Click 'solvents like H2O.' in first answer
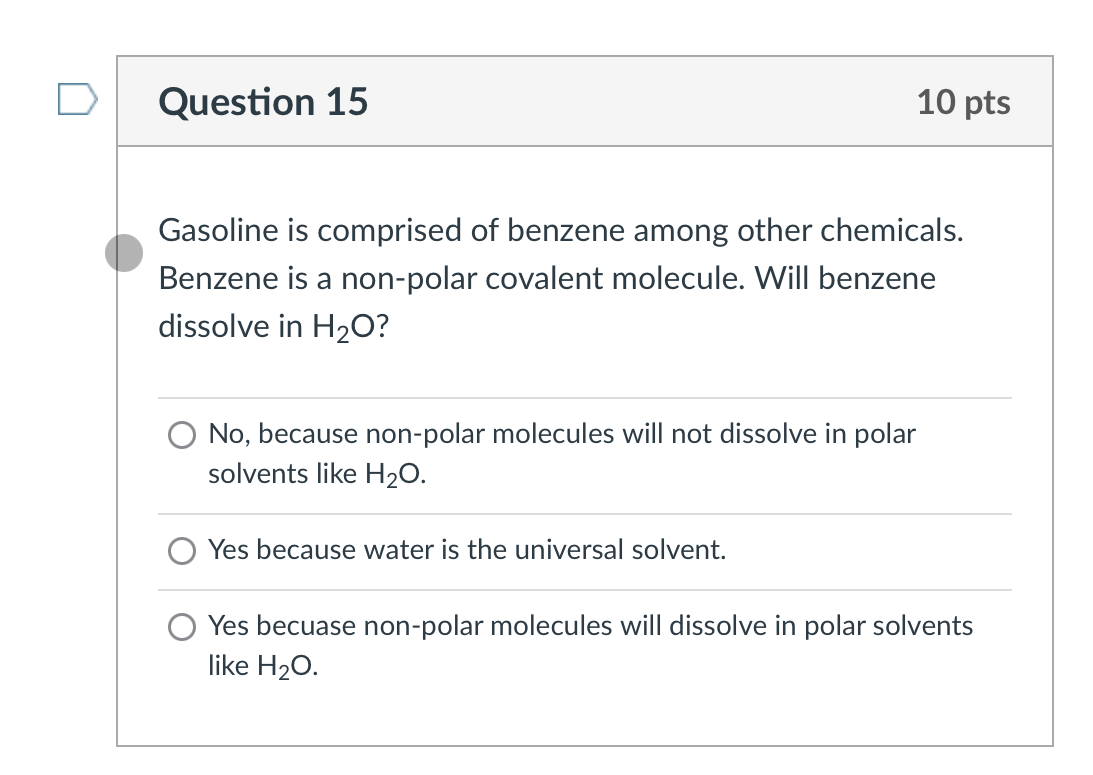The image size is (1093, 775). [x=316, y=475]
